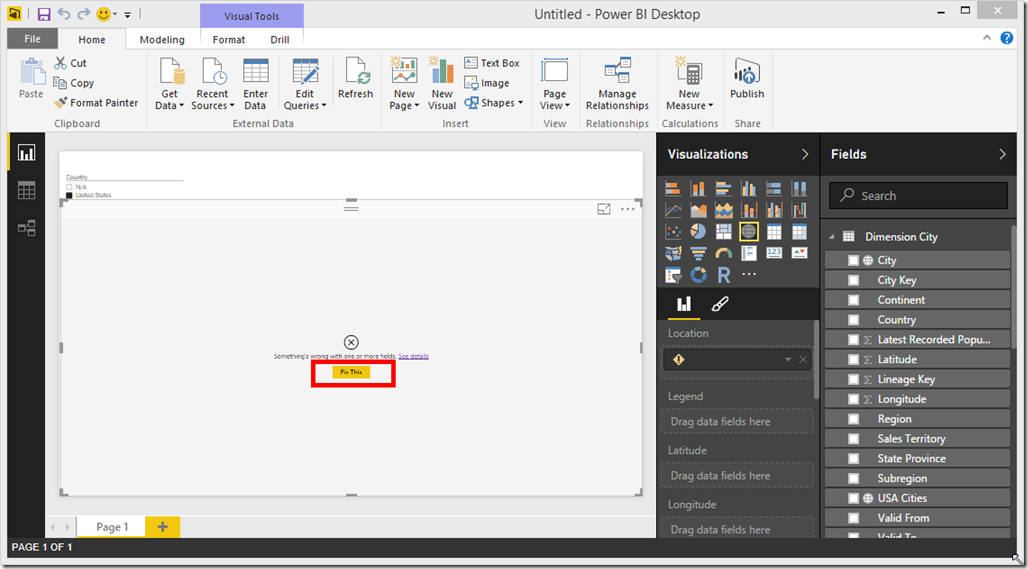Select the scatter chart visual
Screen dimensions: 1028x569
[673, 231]
